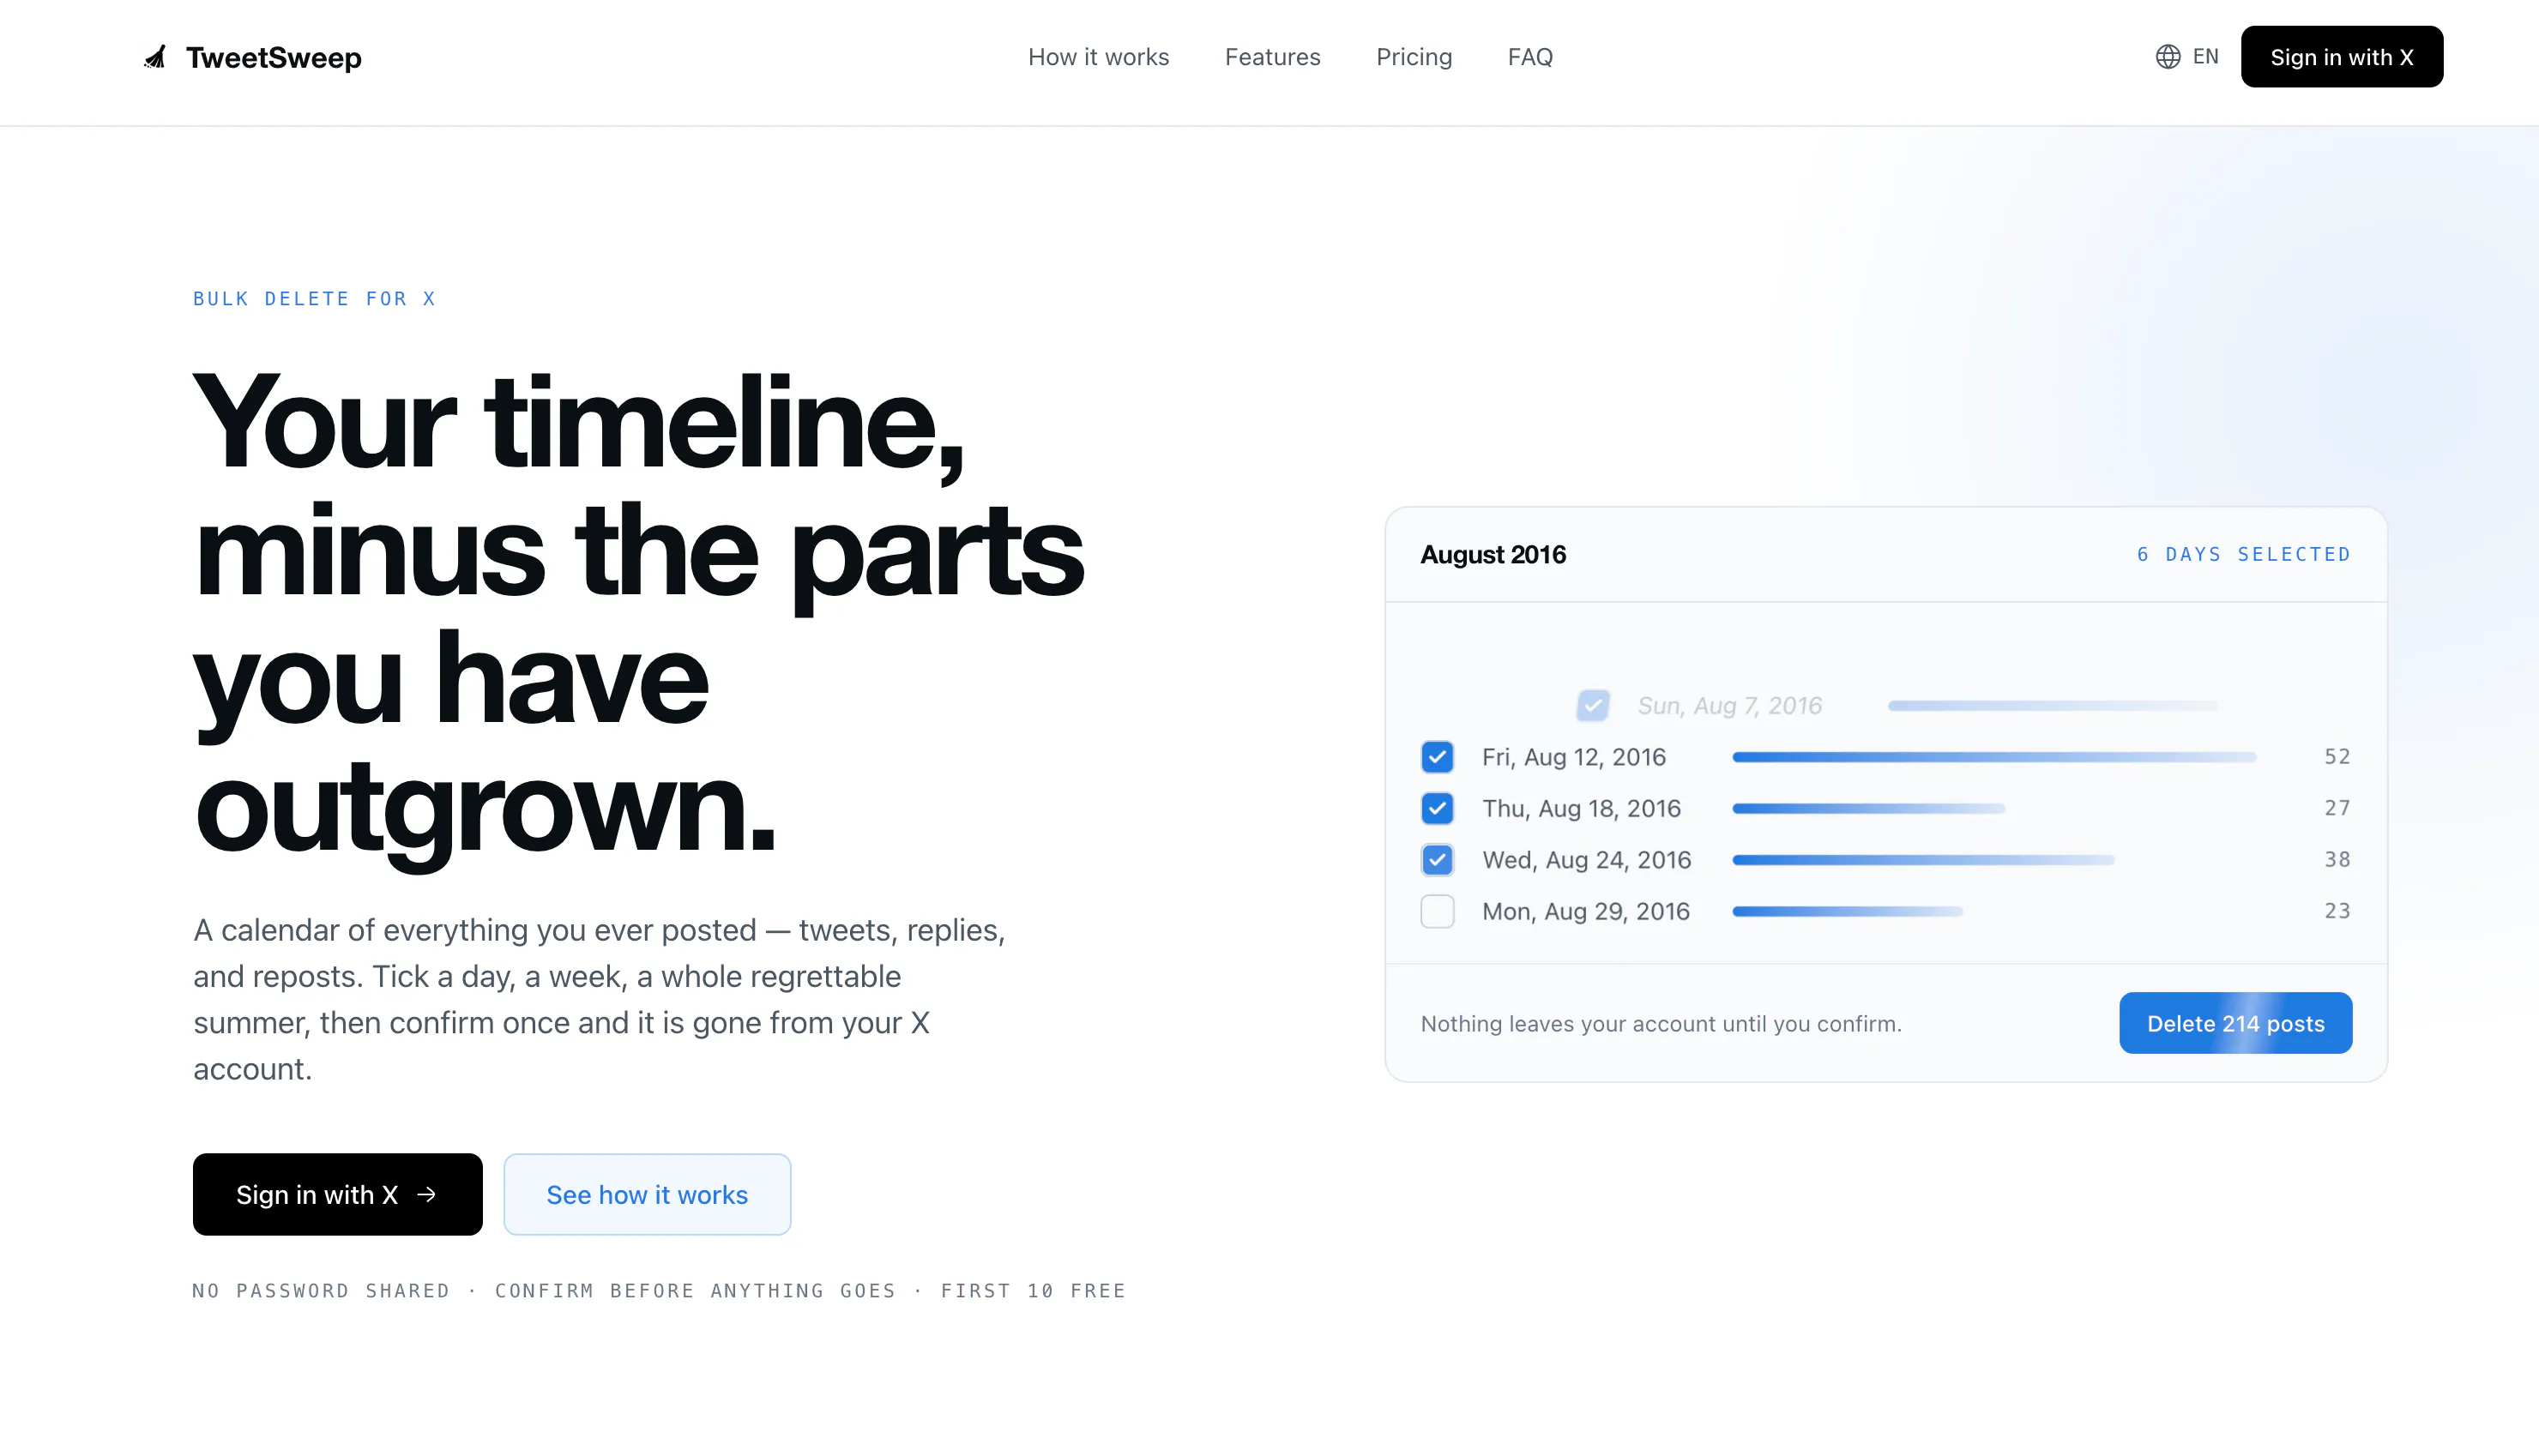Go to Features nav item
The height and width of the screenshot is (1456, 2539).
1272,57
